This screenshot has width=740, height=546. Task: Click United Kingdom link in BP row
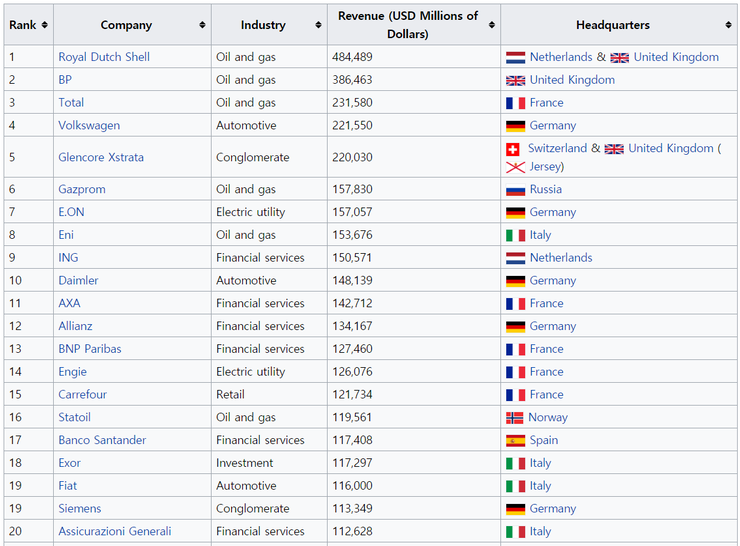coord(572,80)
